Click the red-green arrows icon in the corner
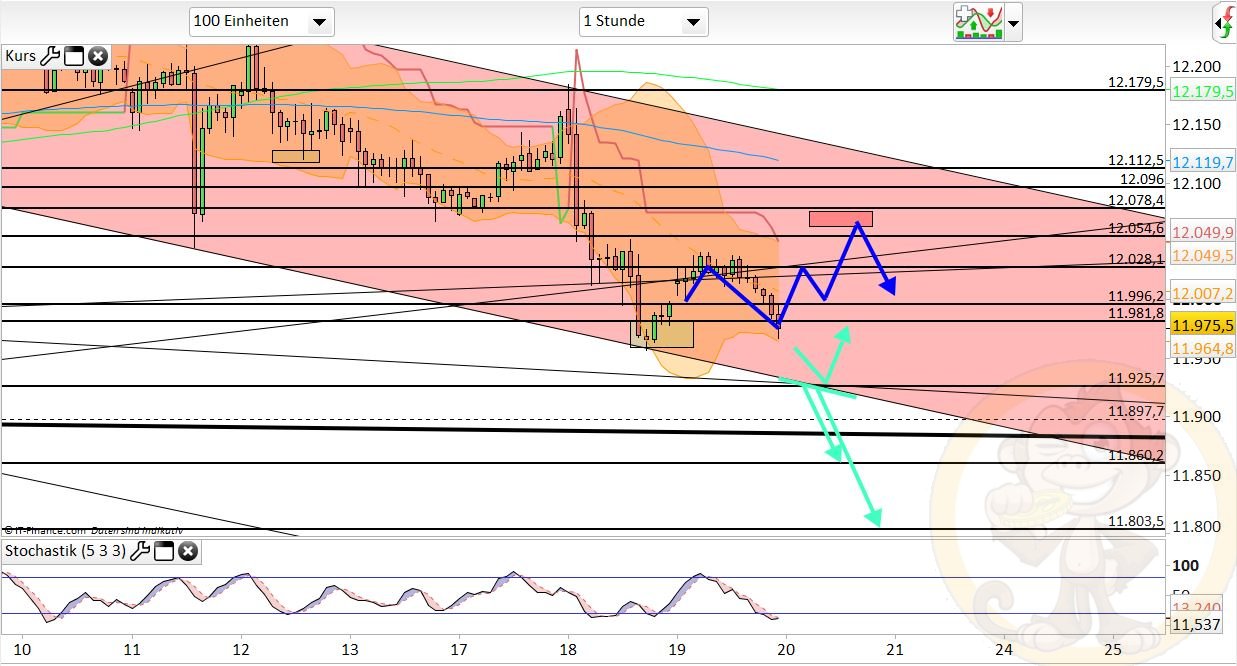The width and height of the screenshot is (1237, 666). (1225, 20)
